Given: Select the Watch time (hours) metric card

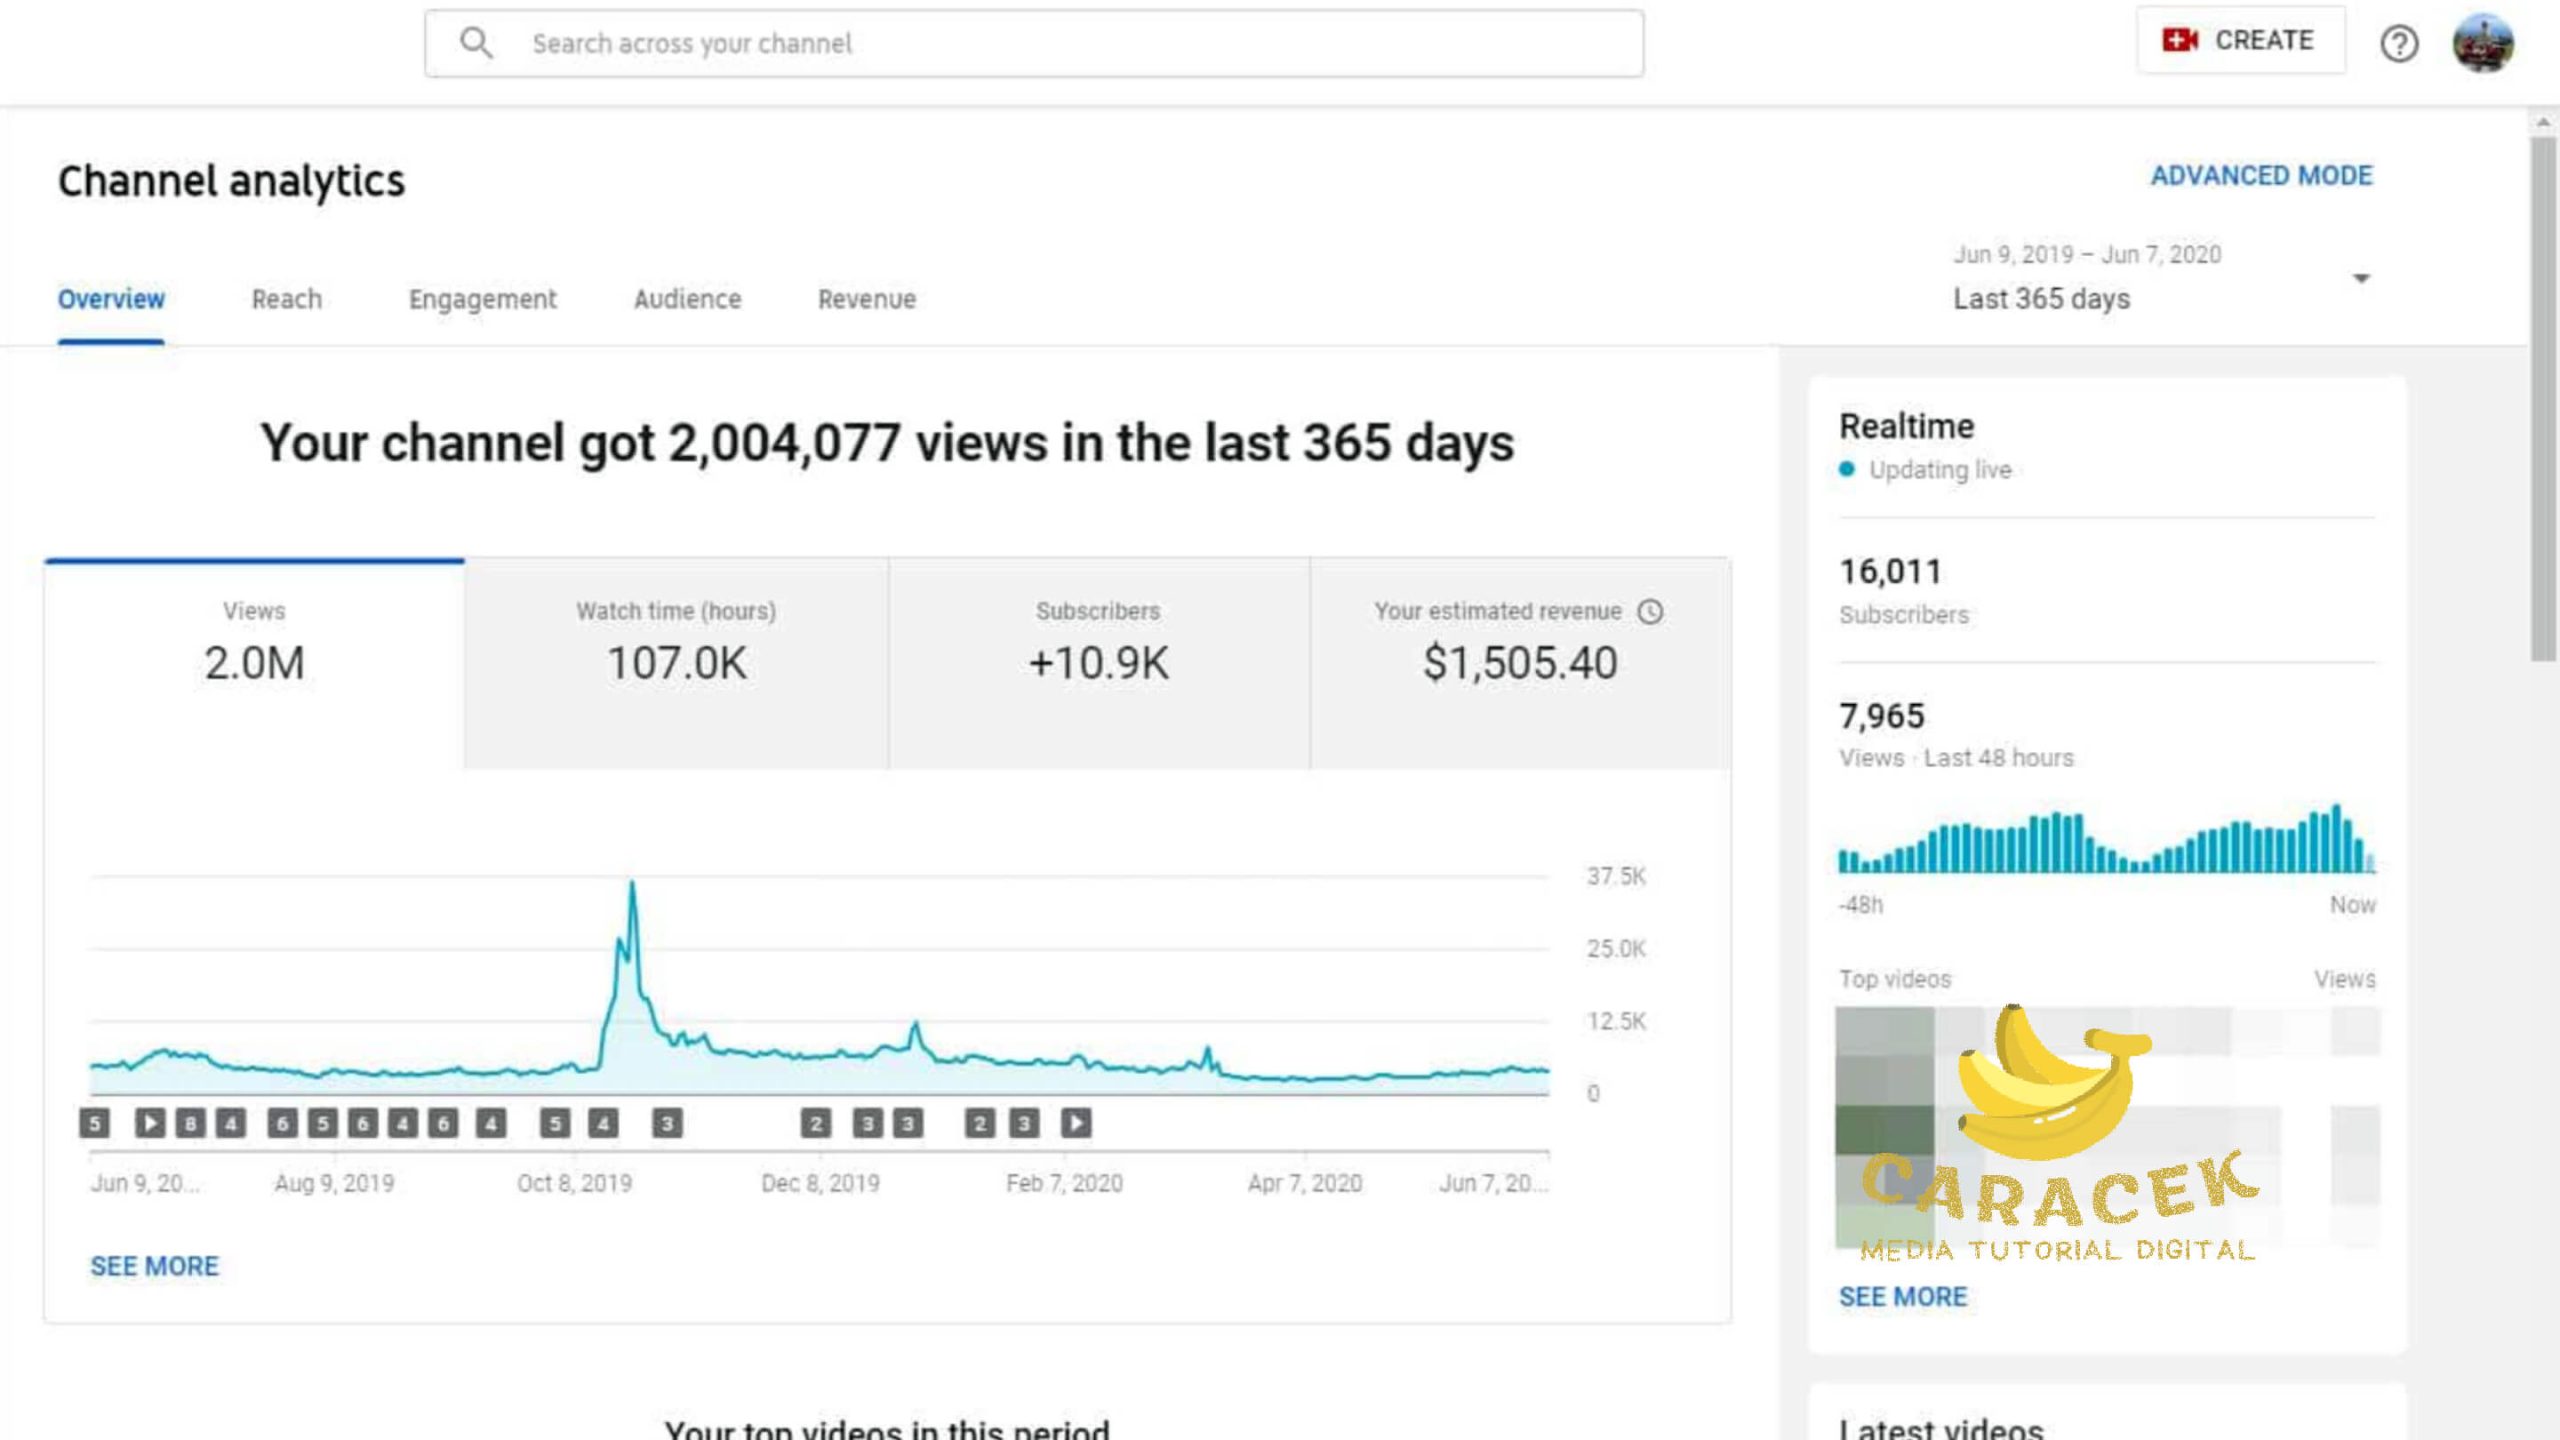Looking at the screenshot, I should tap(676, 662).
